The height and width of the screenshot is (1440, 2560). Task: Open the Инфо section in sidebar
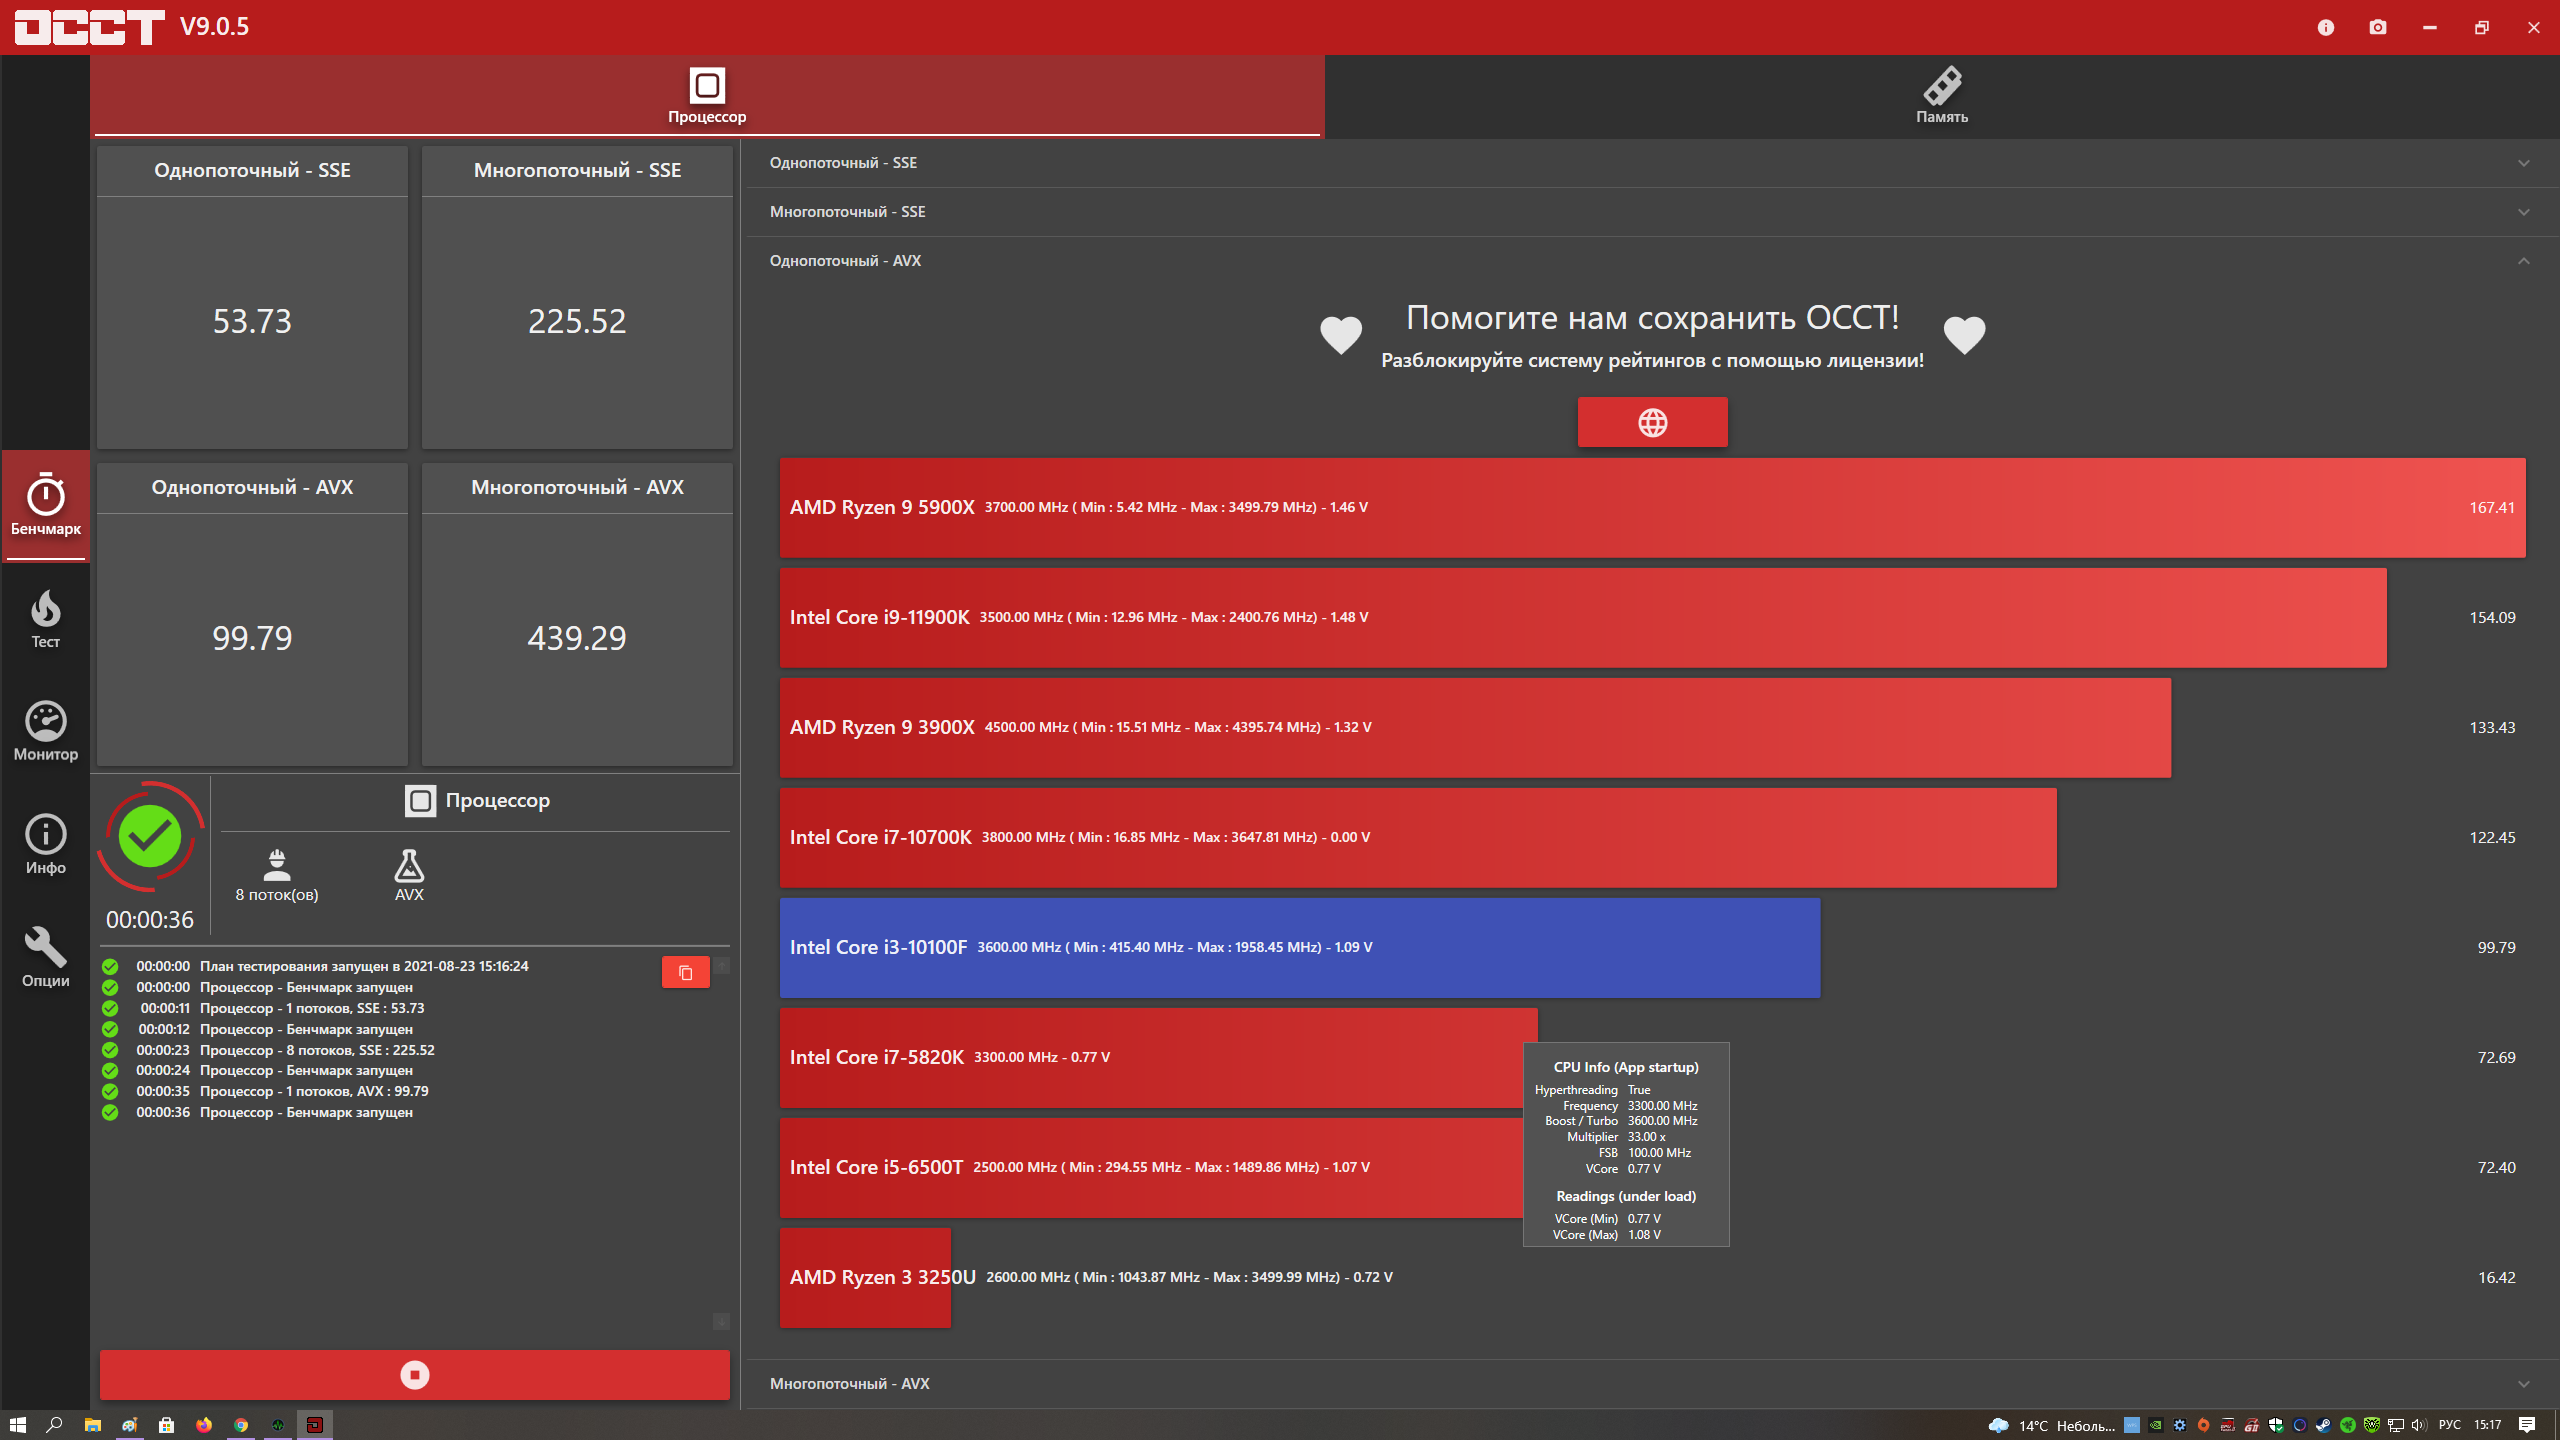click(45, 845)
